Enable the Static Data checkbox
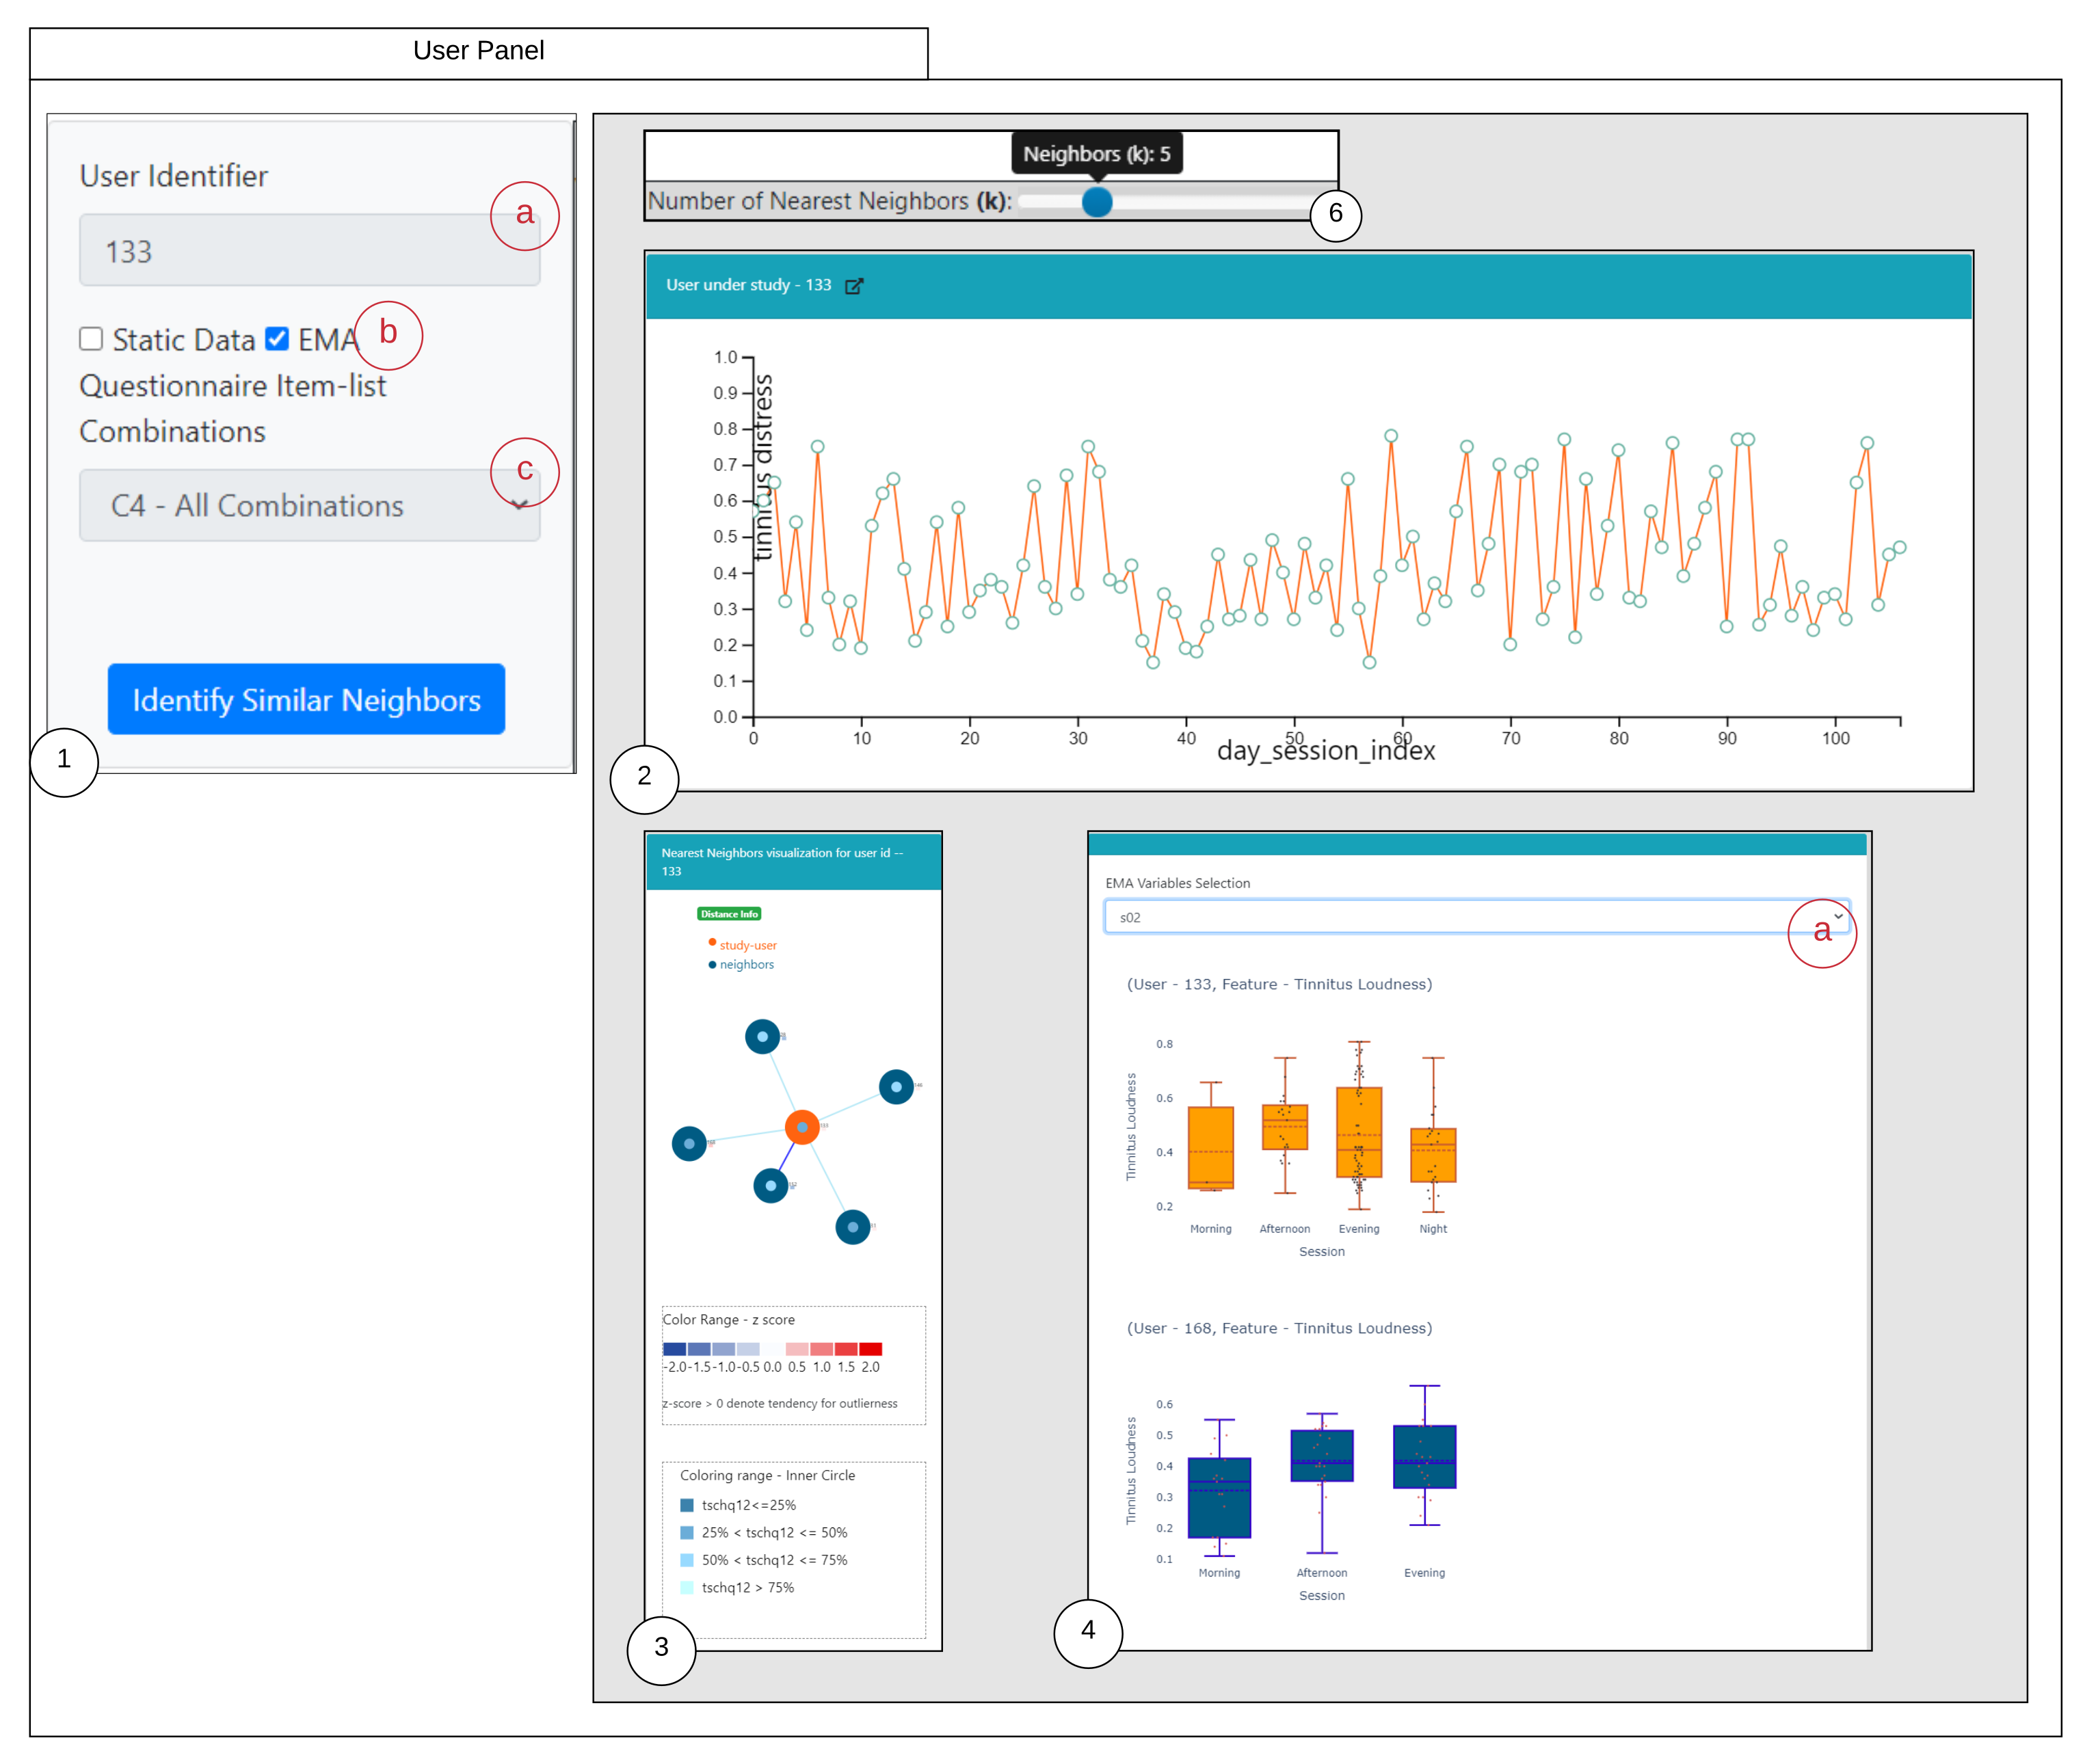 pos(91,339)
